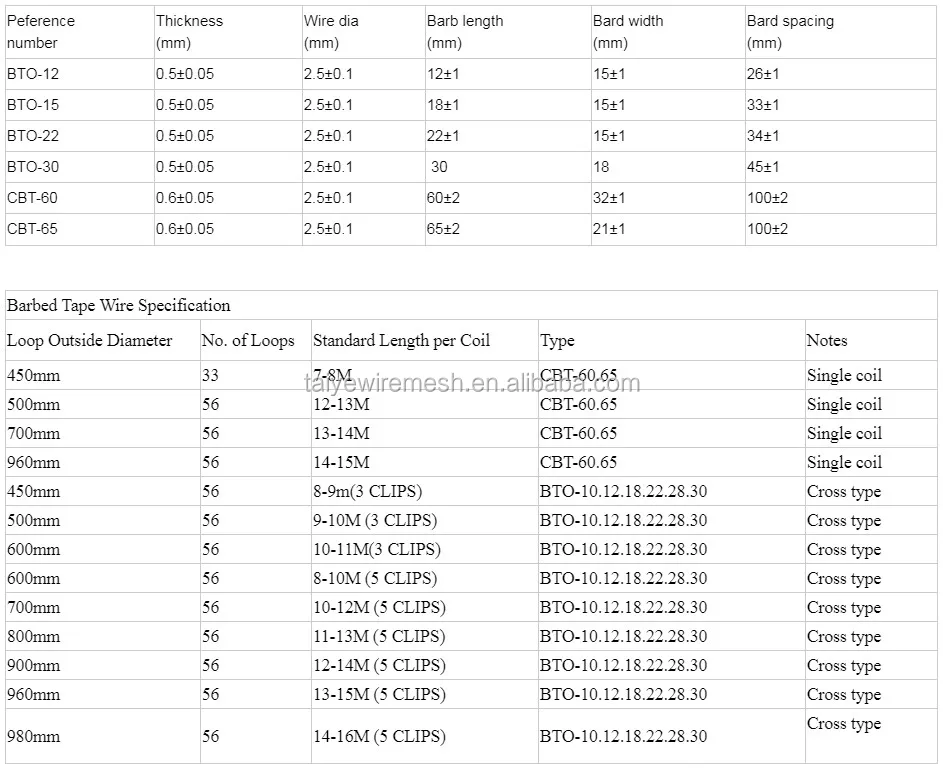Select the CBT-65 reference number cell
Image resolution: width=943 pixels, height=768 pixels.
point(33,229)
